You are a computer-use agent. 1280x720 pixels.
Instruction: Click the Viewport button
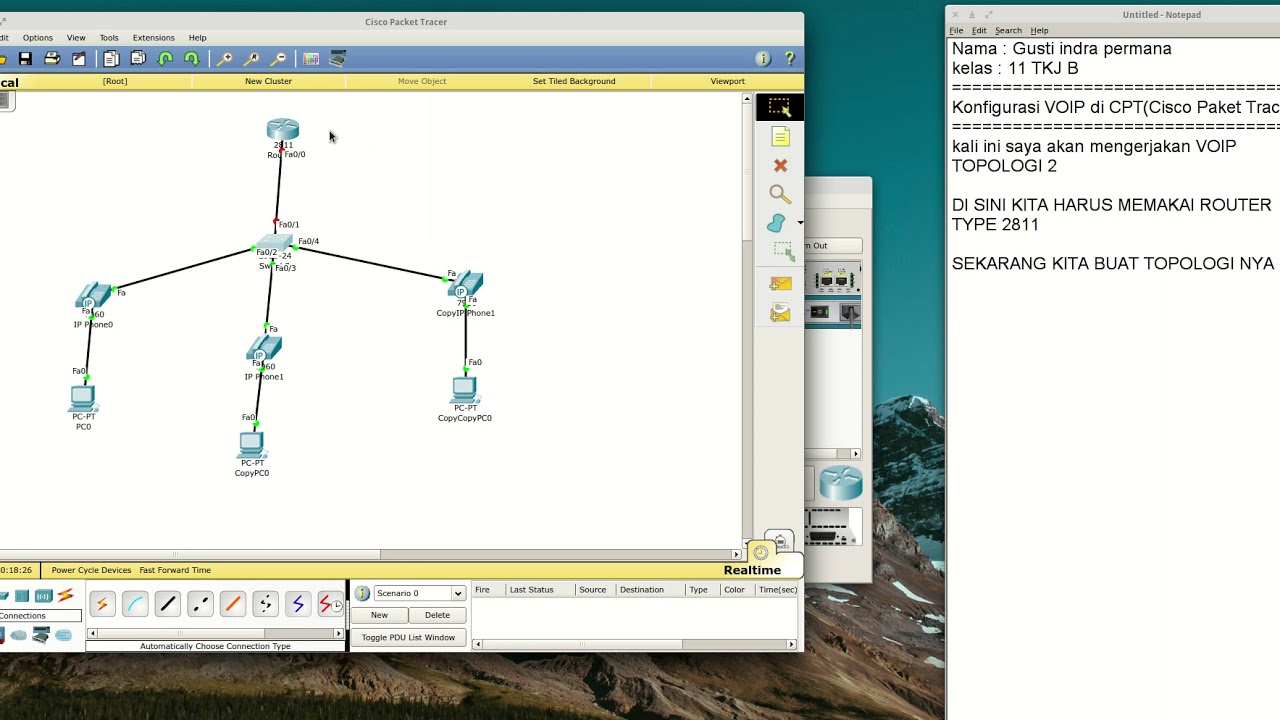click(x=728, y=81)
